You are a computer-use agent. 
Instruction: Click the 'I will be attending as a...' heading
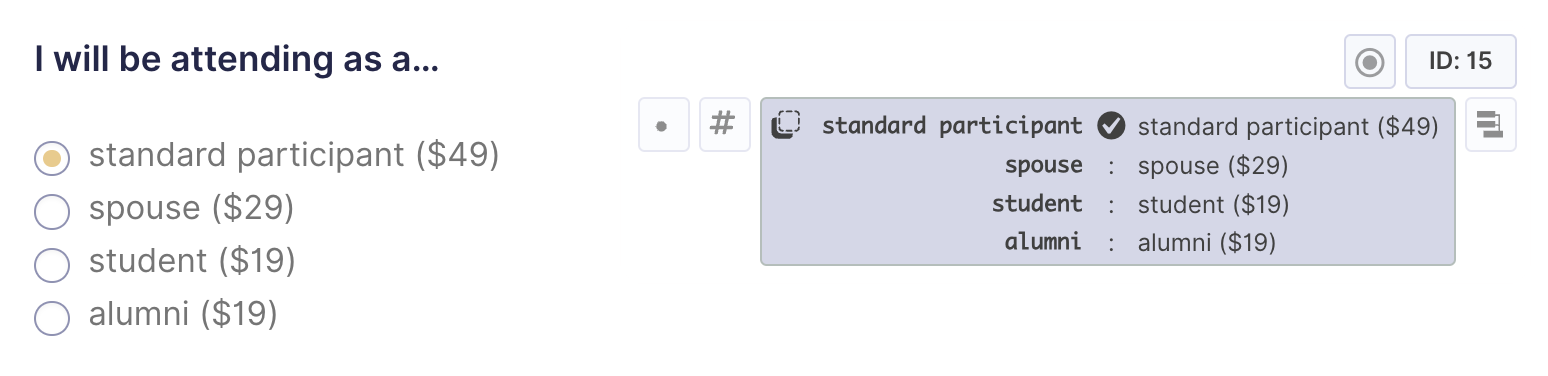[x=236, y=61]
